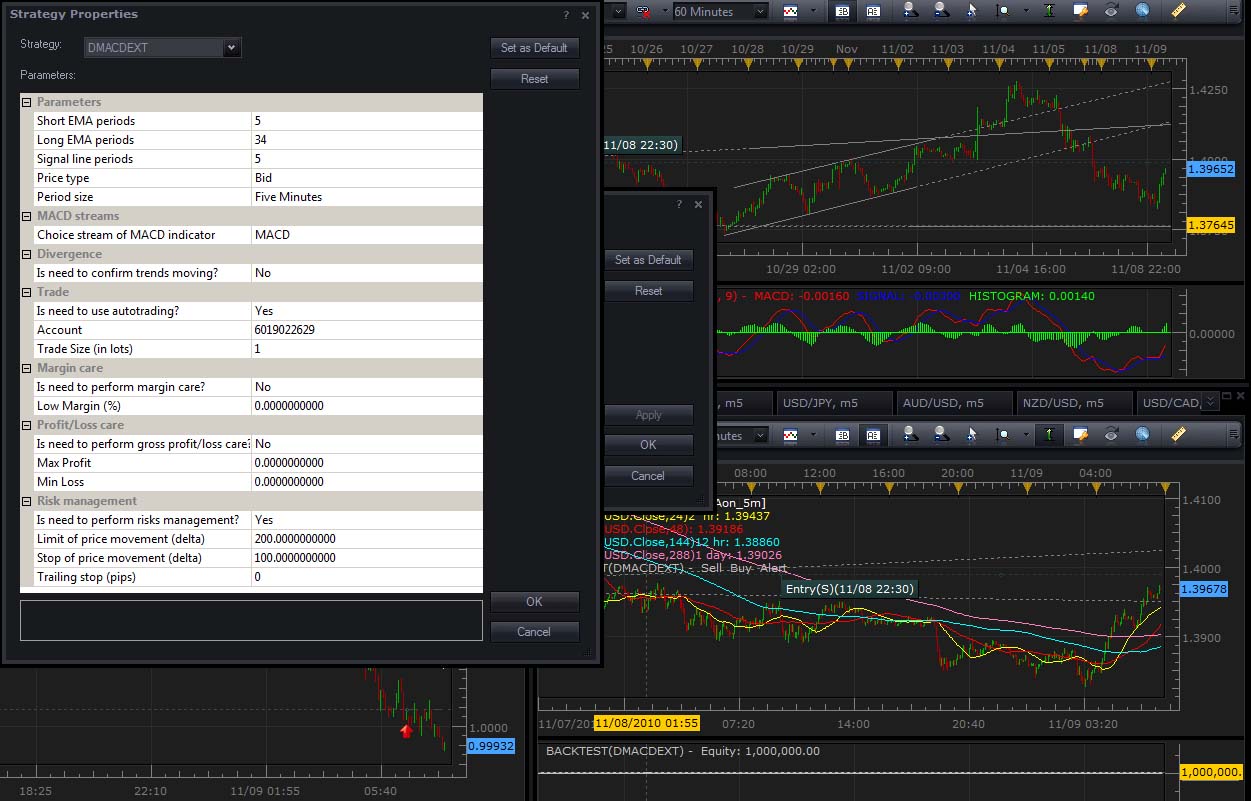
Task: Switch to the USD/CAD tab
Action: [1170, 403]
